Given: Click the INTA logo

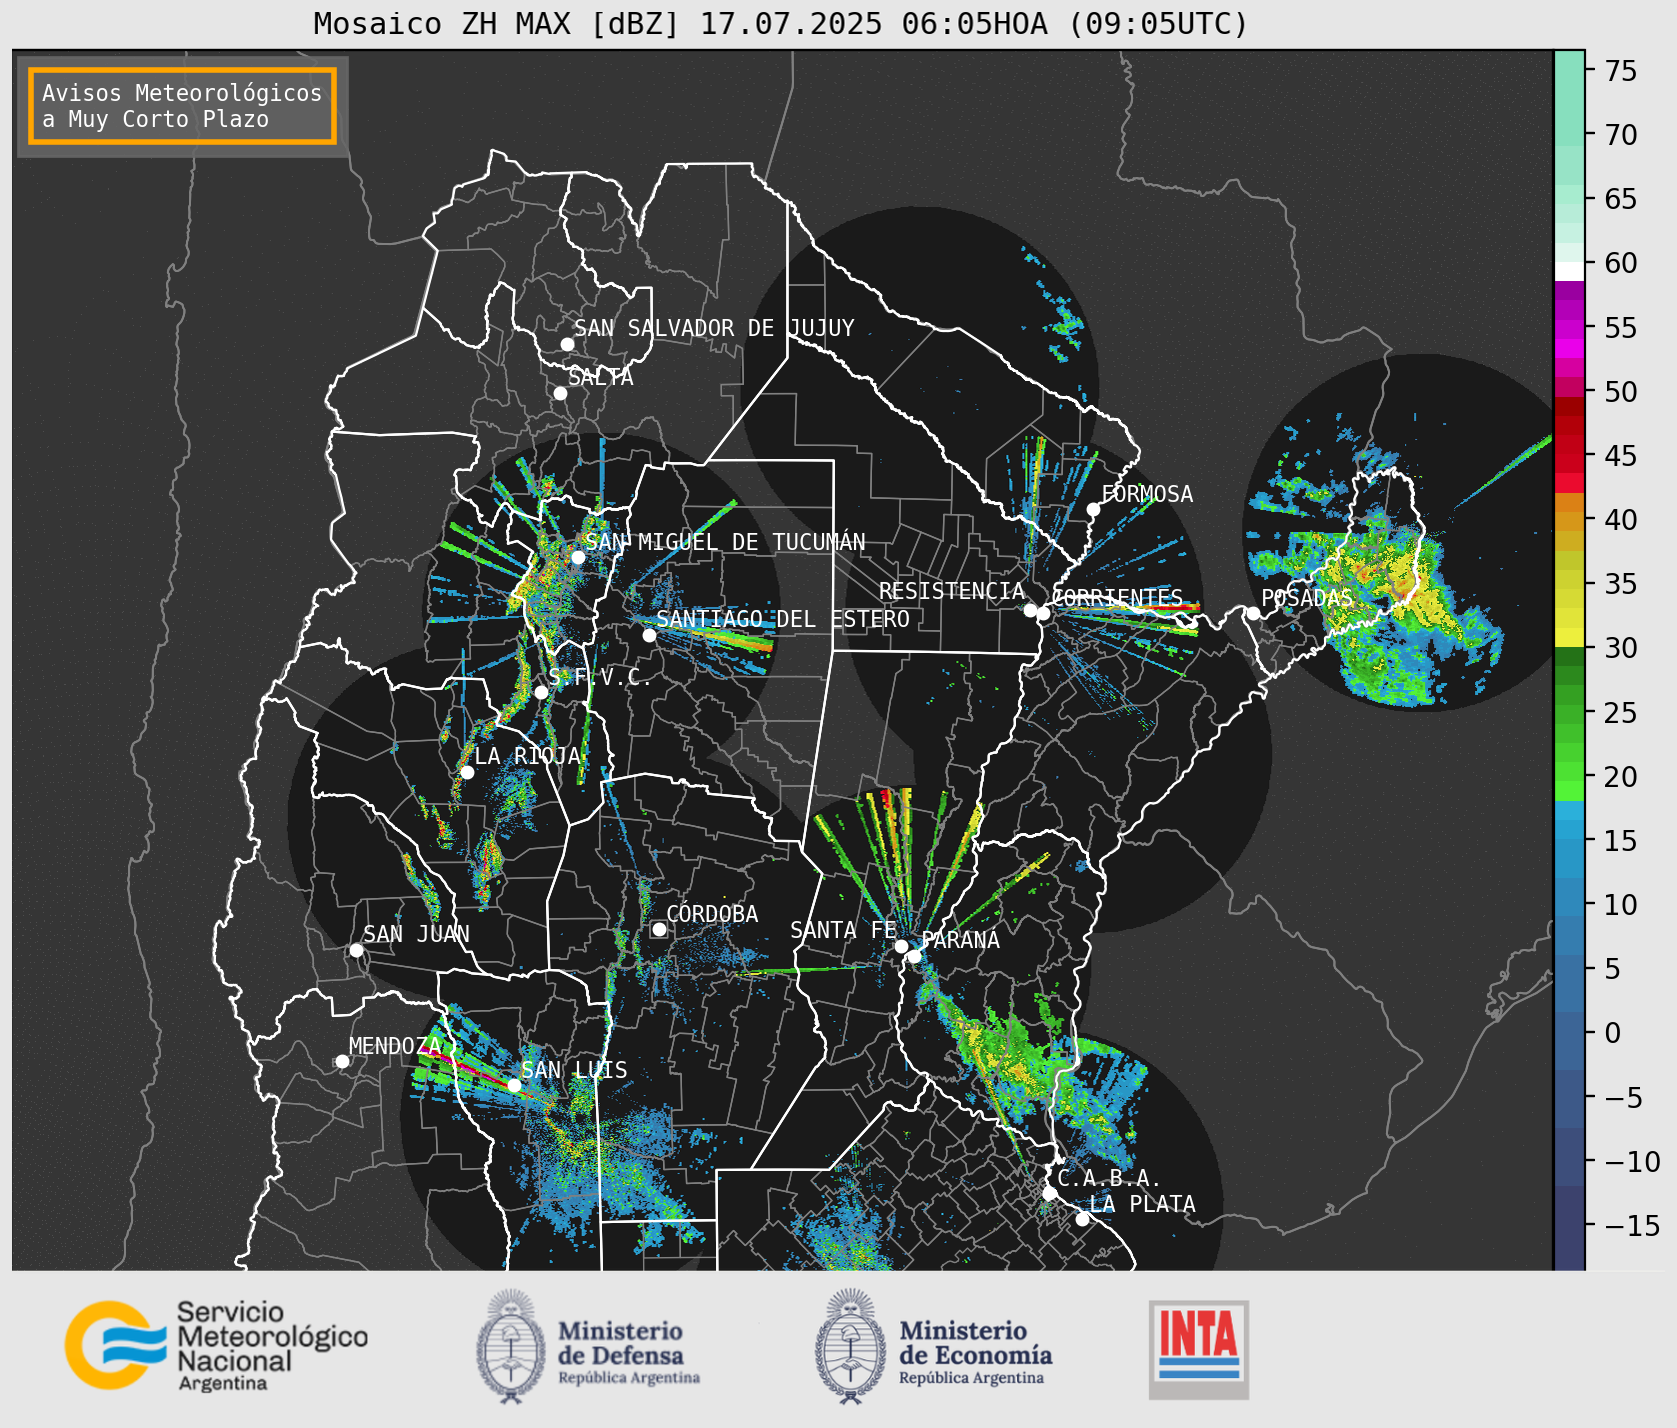Looking at the screenshot, I should (1199, 1349).
